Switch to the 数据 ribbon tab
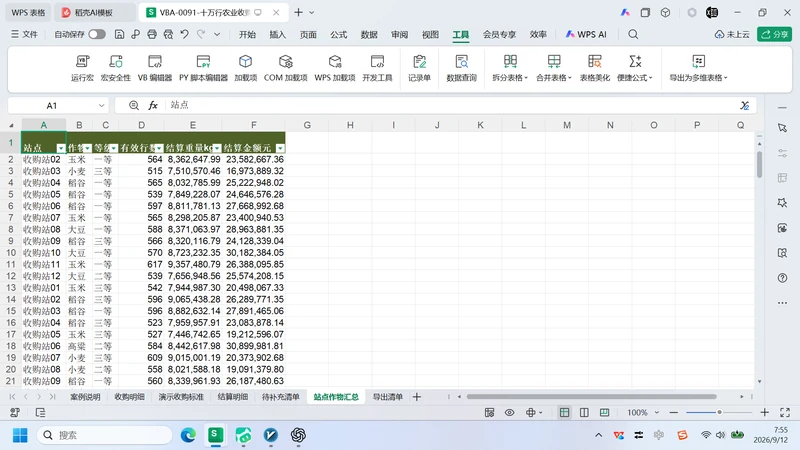The image size is (800, 450). [369, 34]
